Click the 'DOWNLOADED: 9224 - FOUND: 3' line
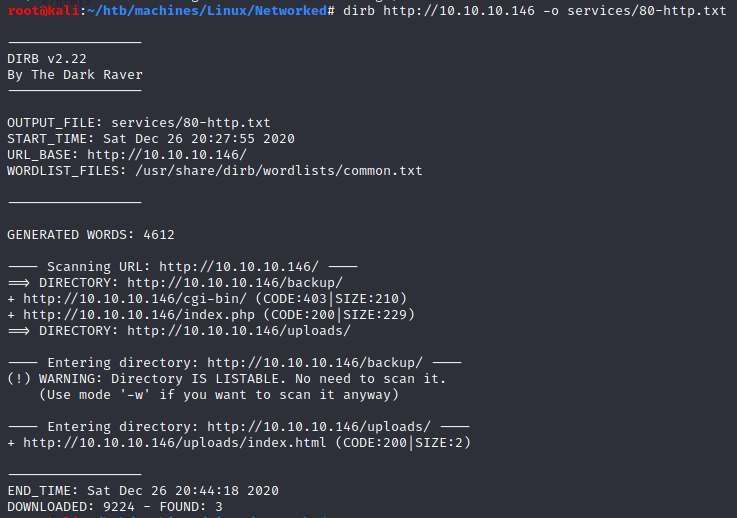The width and height of the screenshot is (737, 518). click(114, 506)
